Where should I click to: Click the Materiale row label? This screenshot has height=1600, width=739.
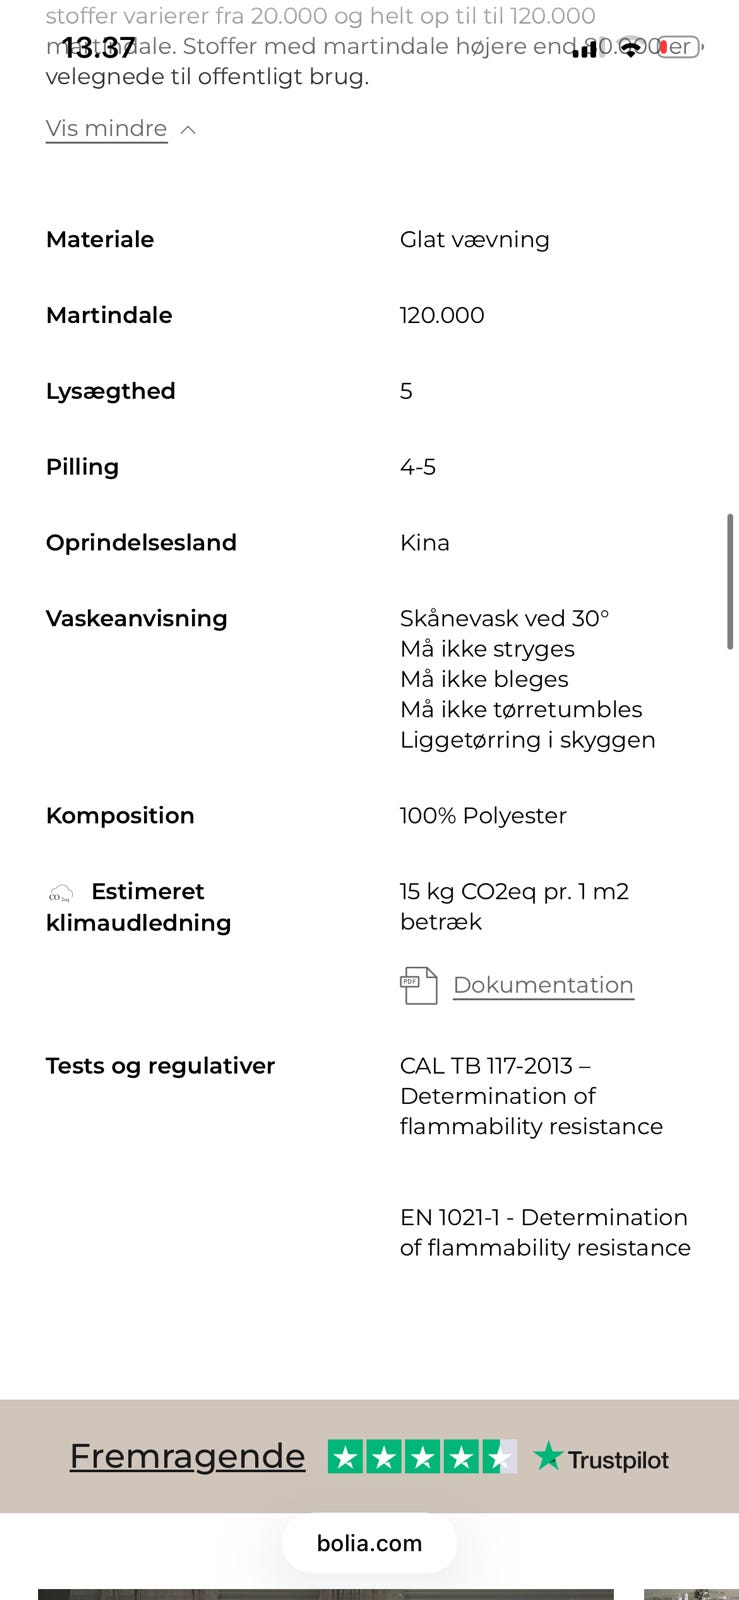(100, 240)
